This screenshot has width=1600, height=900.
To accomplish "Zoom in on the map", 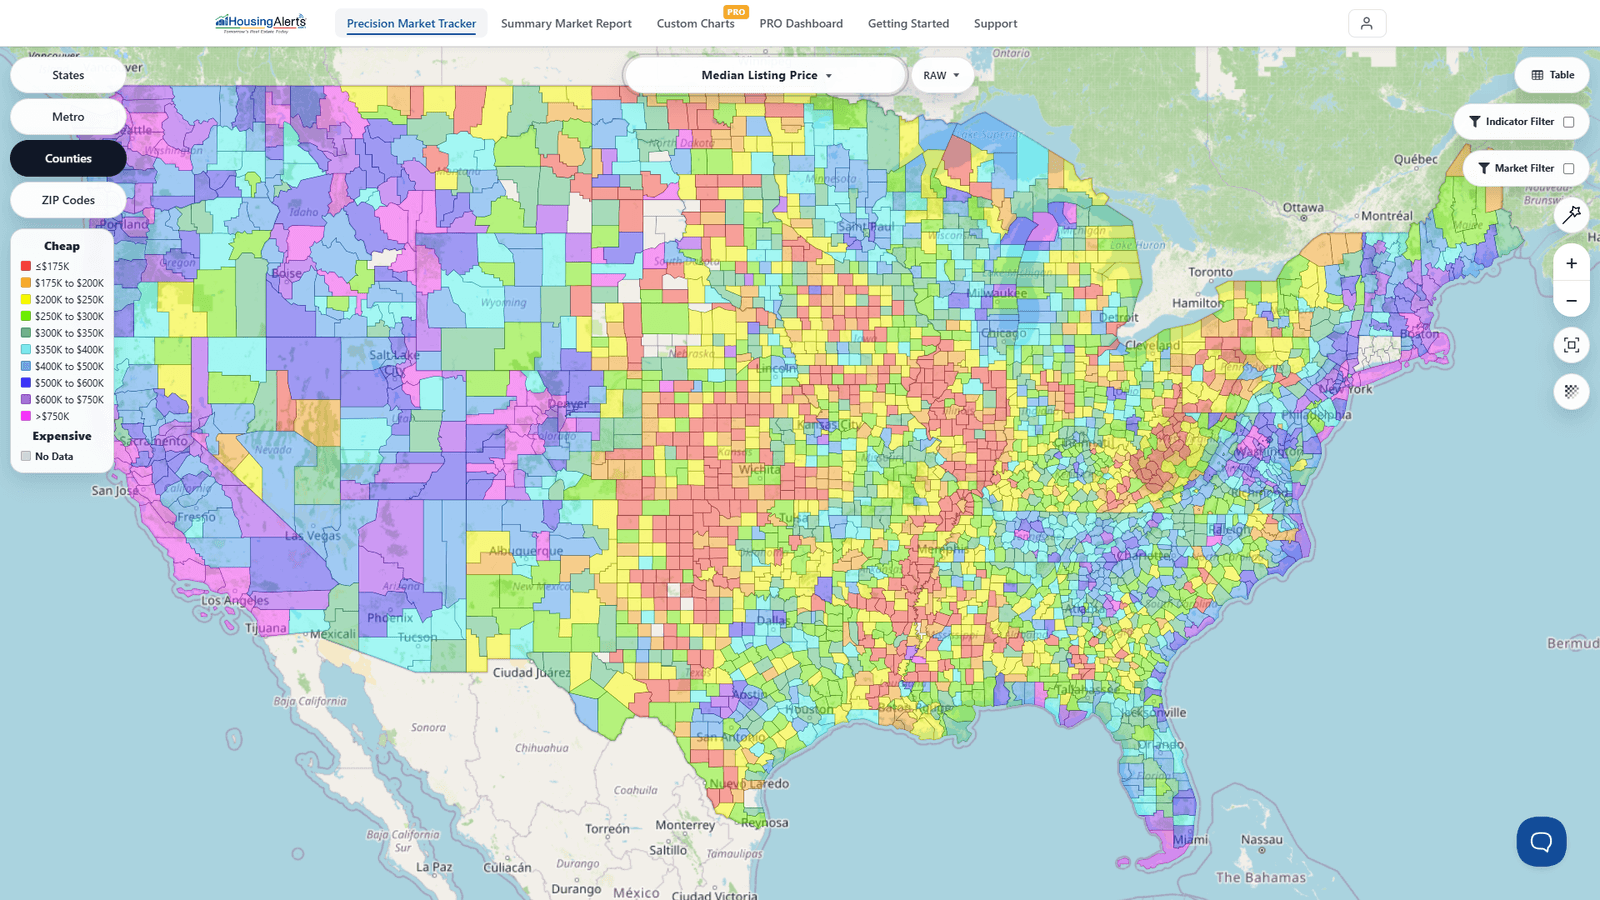I will coord(1572,263).
